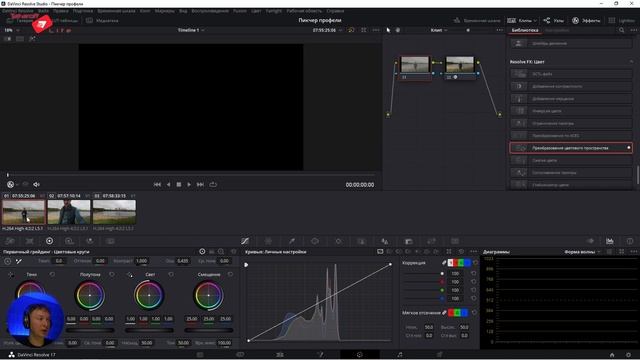Reset the Полутона color wheel
Screen dimensions: 640x360
(x=111, y=274)
